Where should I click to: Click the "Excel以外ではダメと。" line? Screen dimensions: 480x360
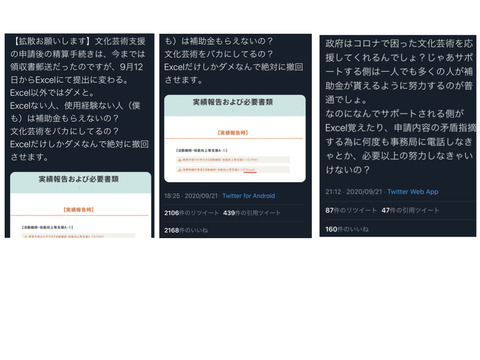pos(52,92)
